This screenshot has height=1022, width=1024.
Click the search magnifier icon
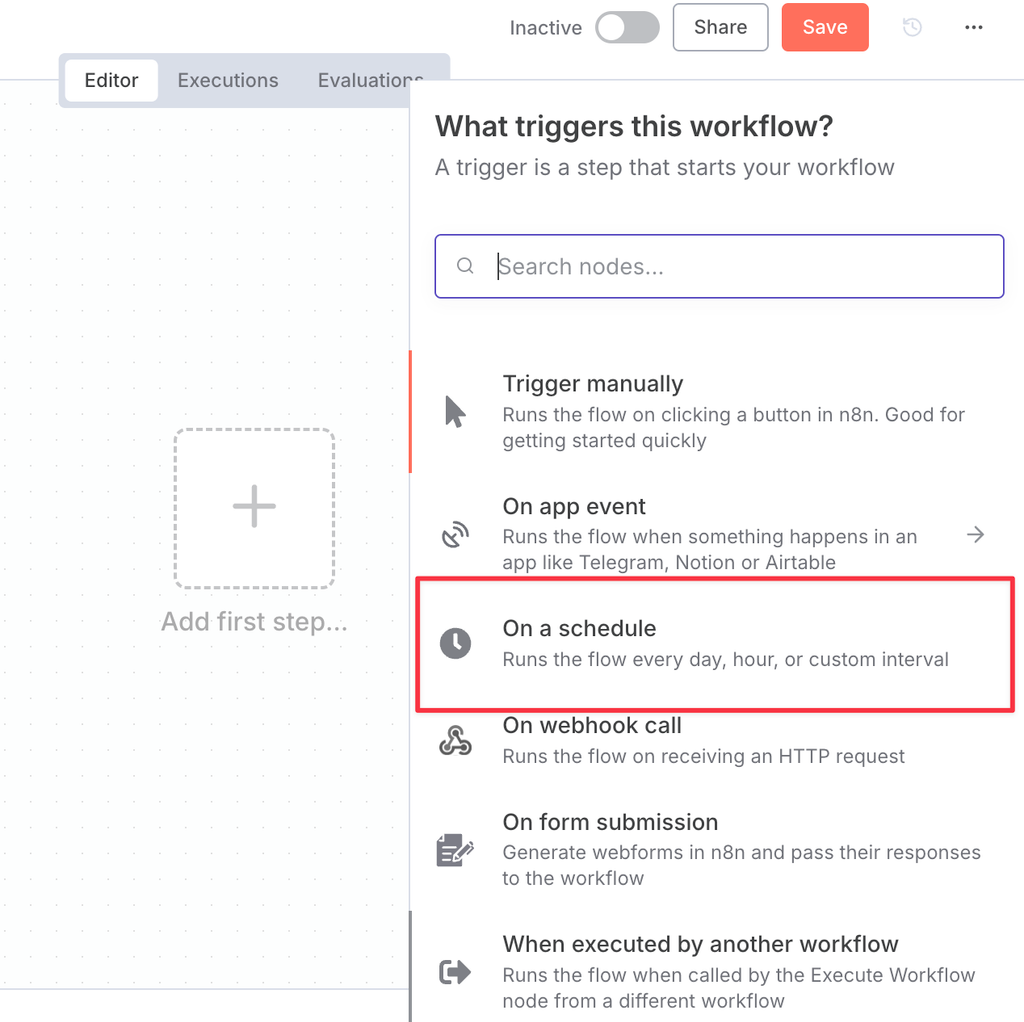tap(465, 266)
